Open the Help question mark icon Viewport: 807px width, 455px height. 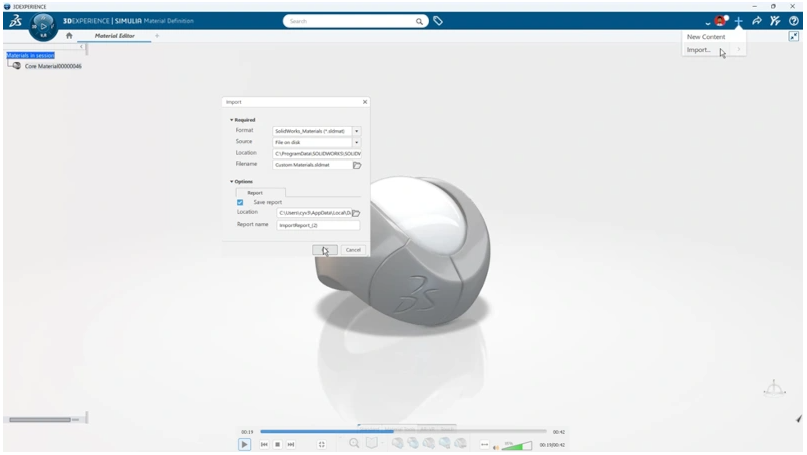point(794,21)
